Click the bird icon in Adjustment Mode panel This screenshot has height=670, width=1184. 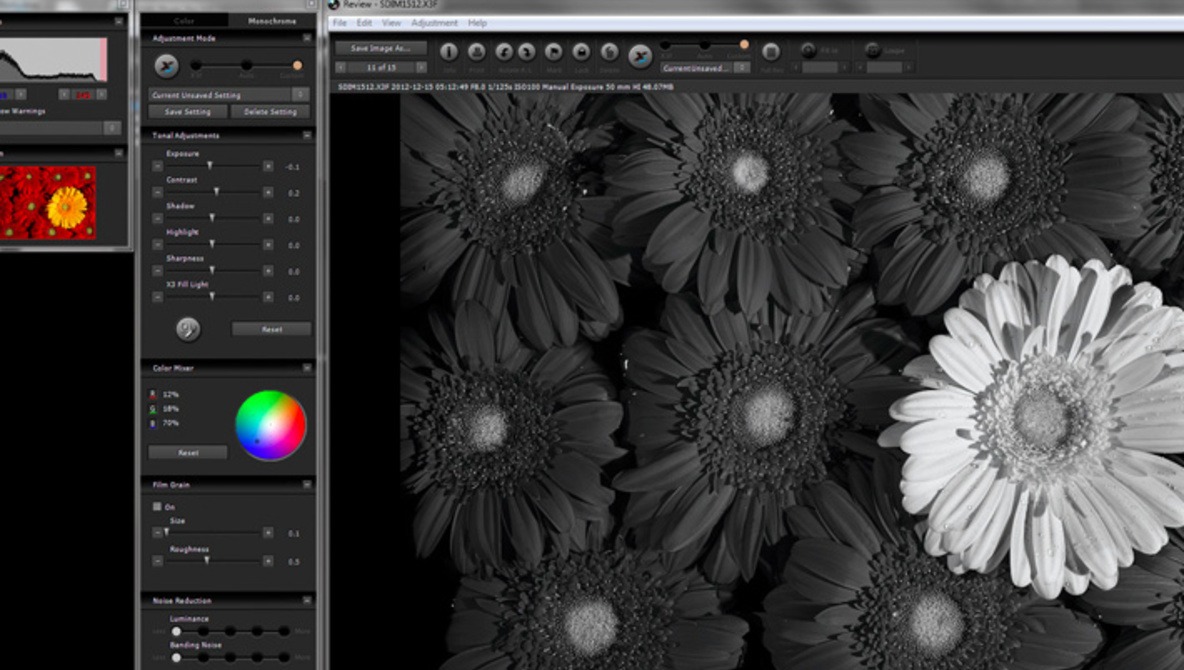coord(166,66)
